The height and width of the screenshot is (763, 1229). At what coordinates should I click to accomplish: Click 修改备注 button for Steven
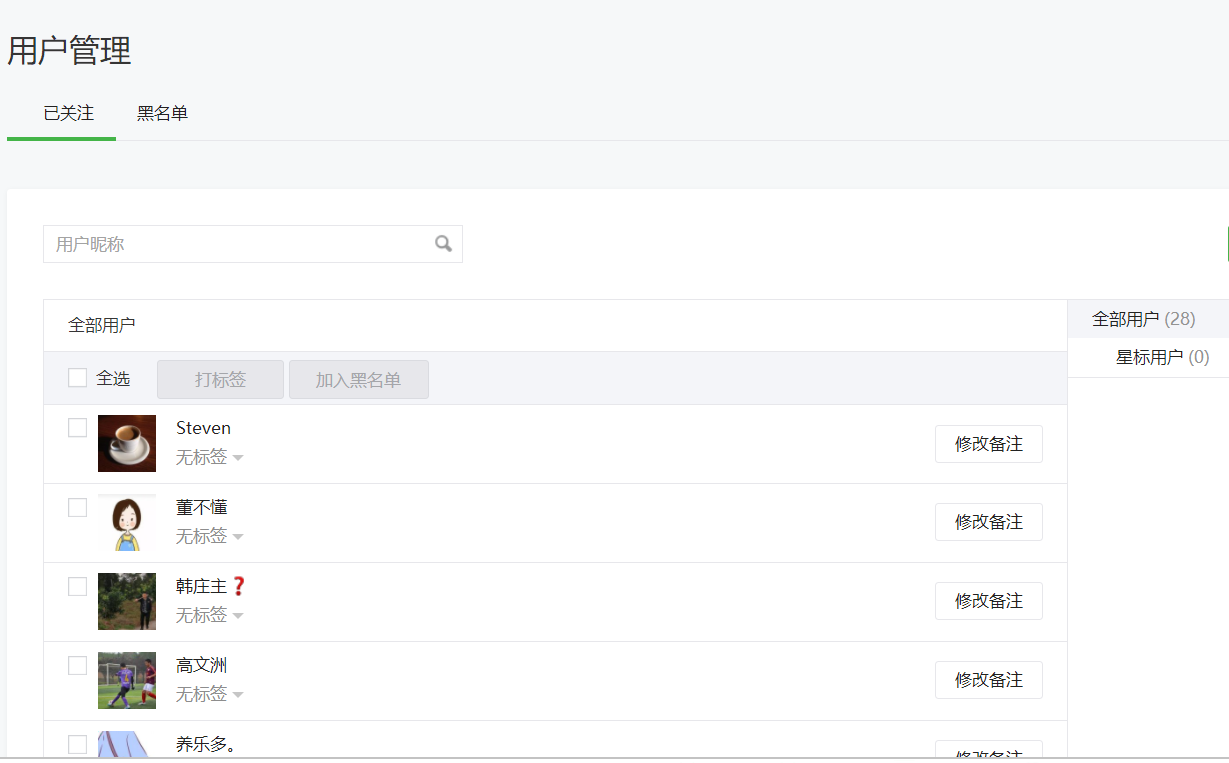click(x=989, y=444)
